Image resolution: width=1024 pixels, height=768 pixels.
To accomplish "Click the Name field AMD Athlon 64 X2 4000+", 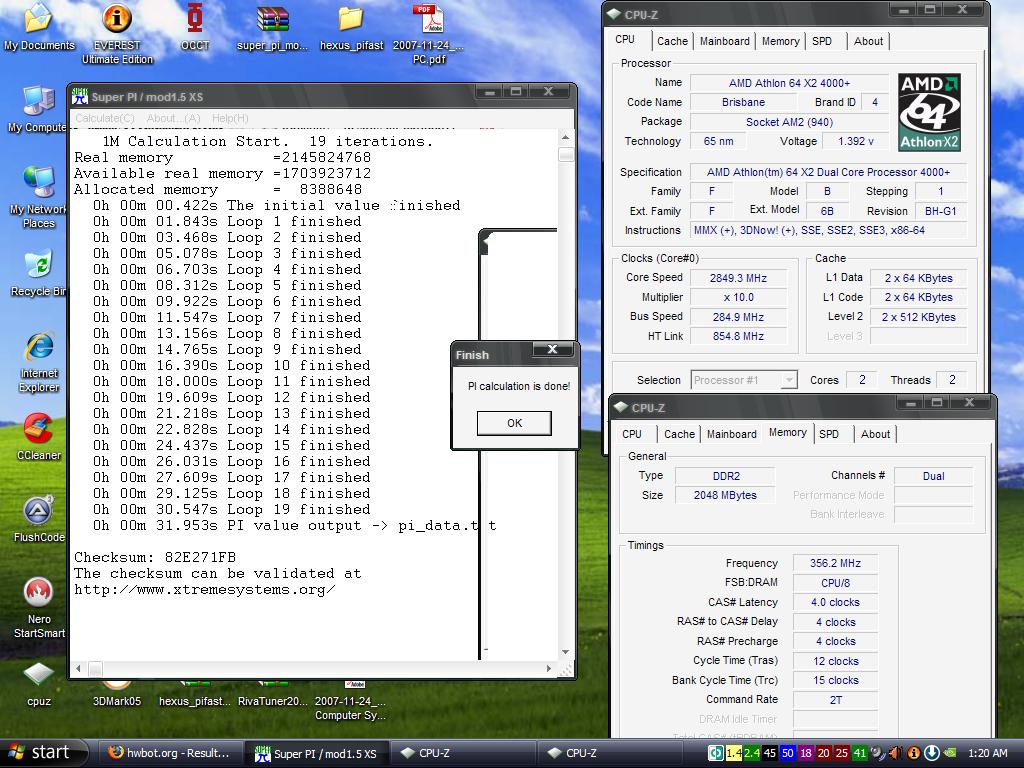I will point(790,83).
